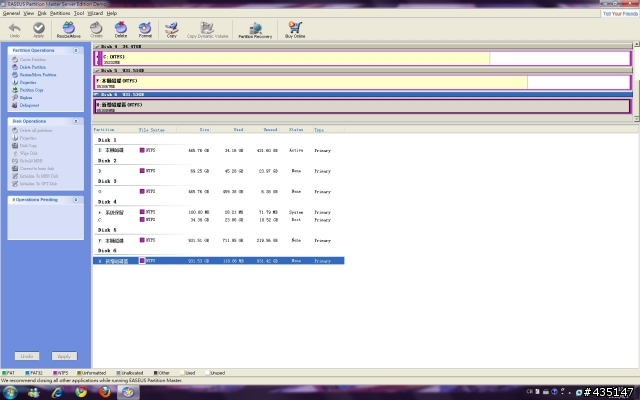
Task: Click the Defragment sidebar icon
Action: pos(15,105)
